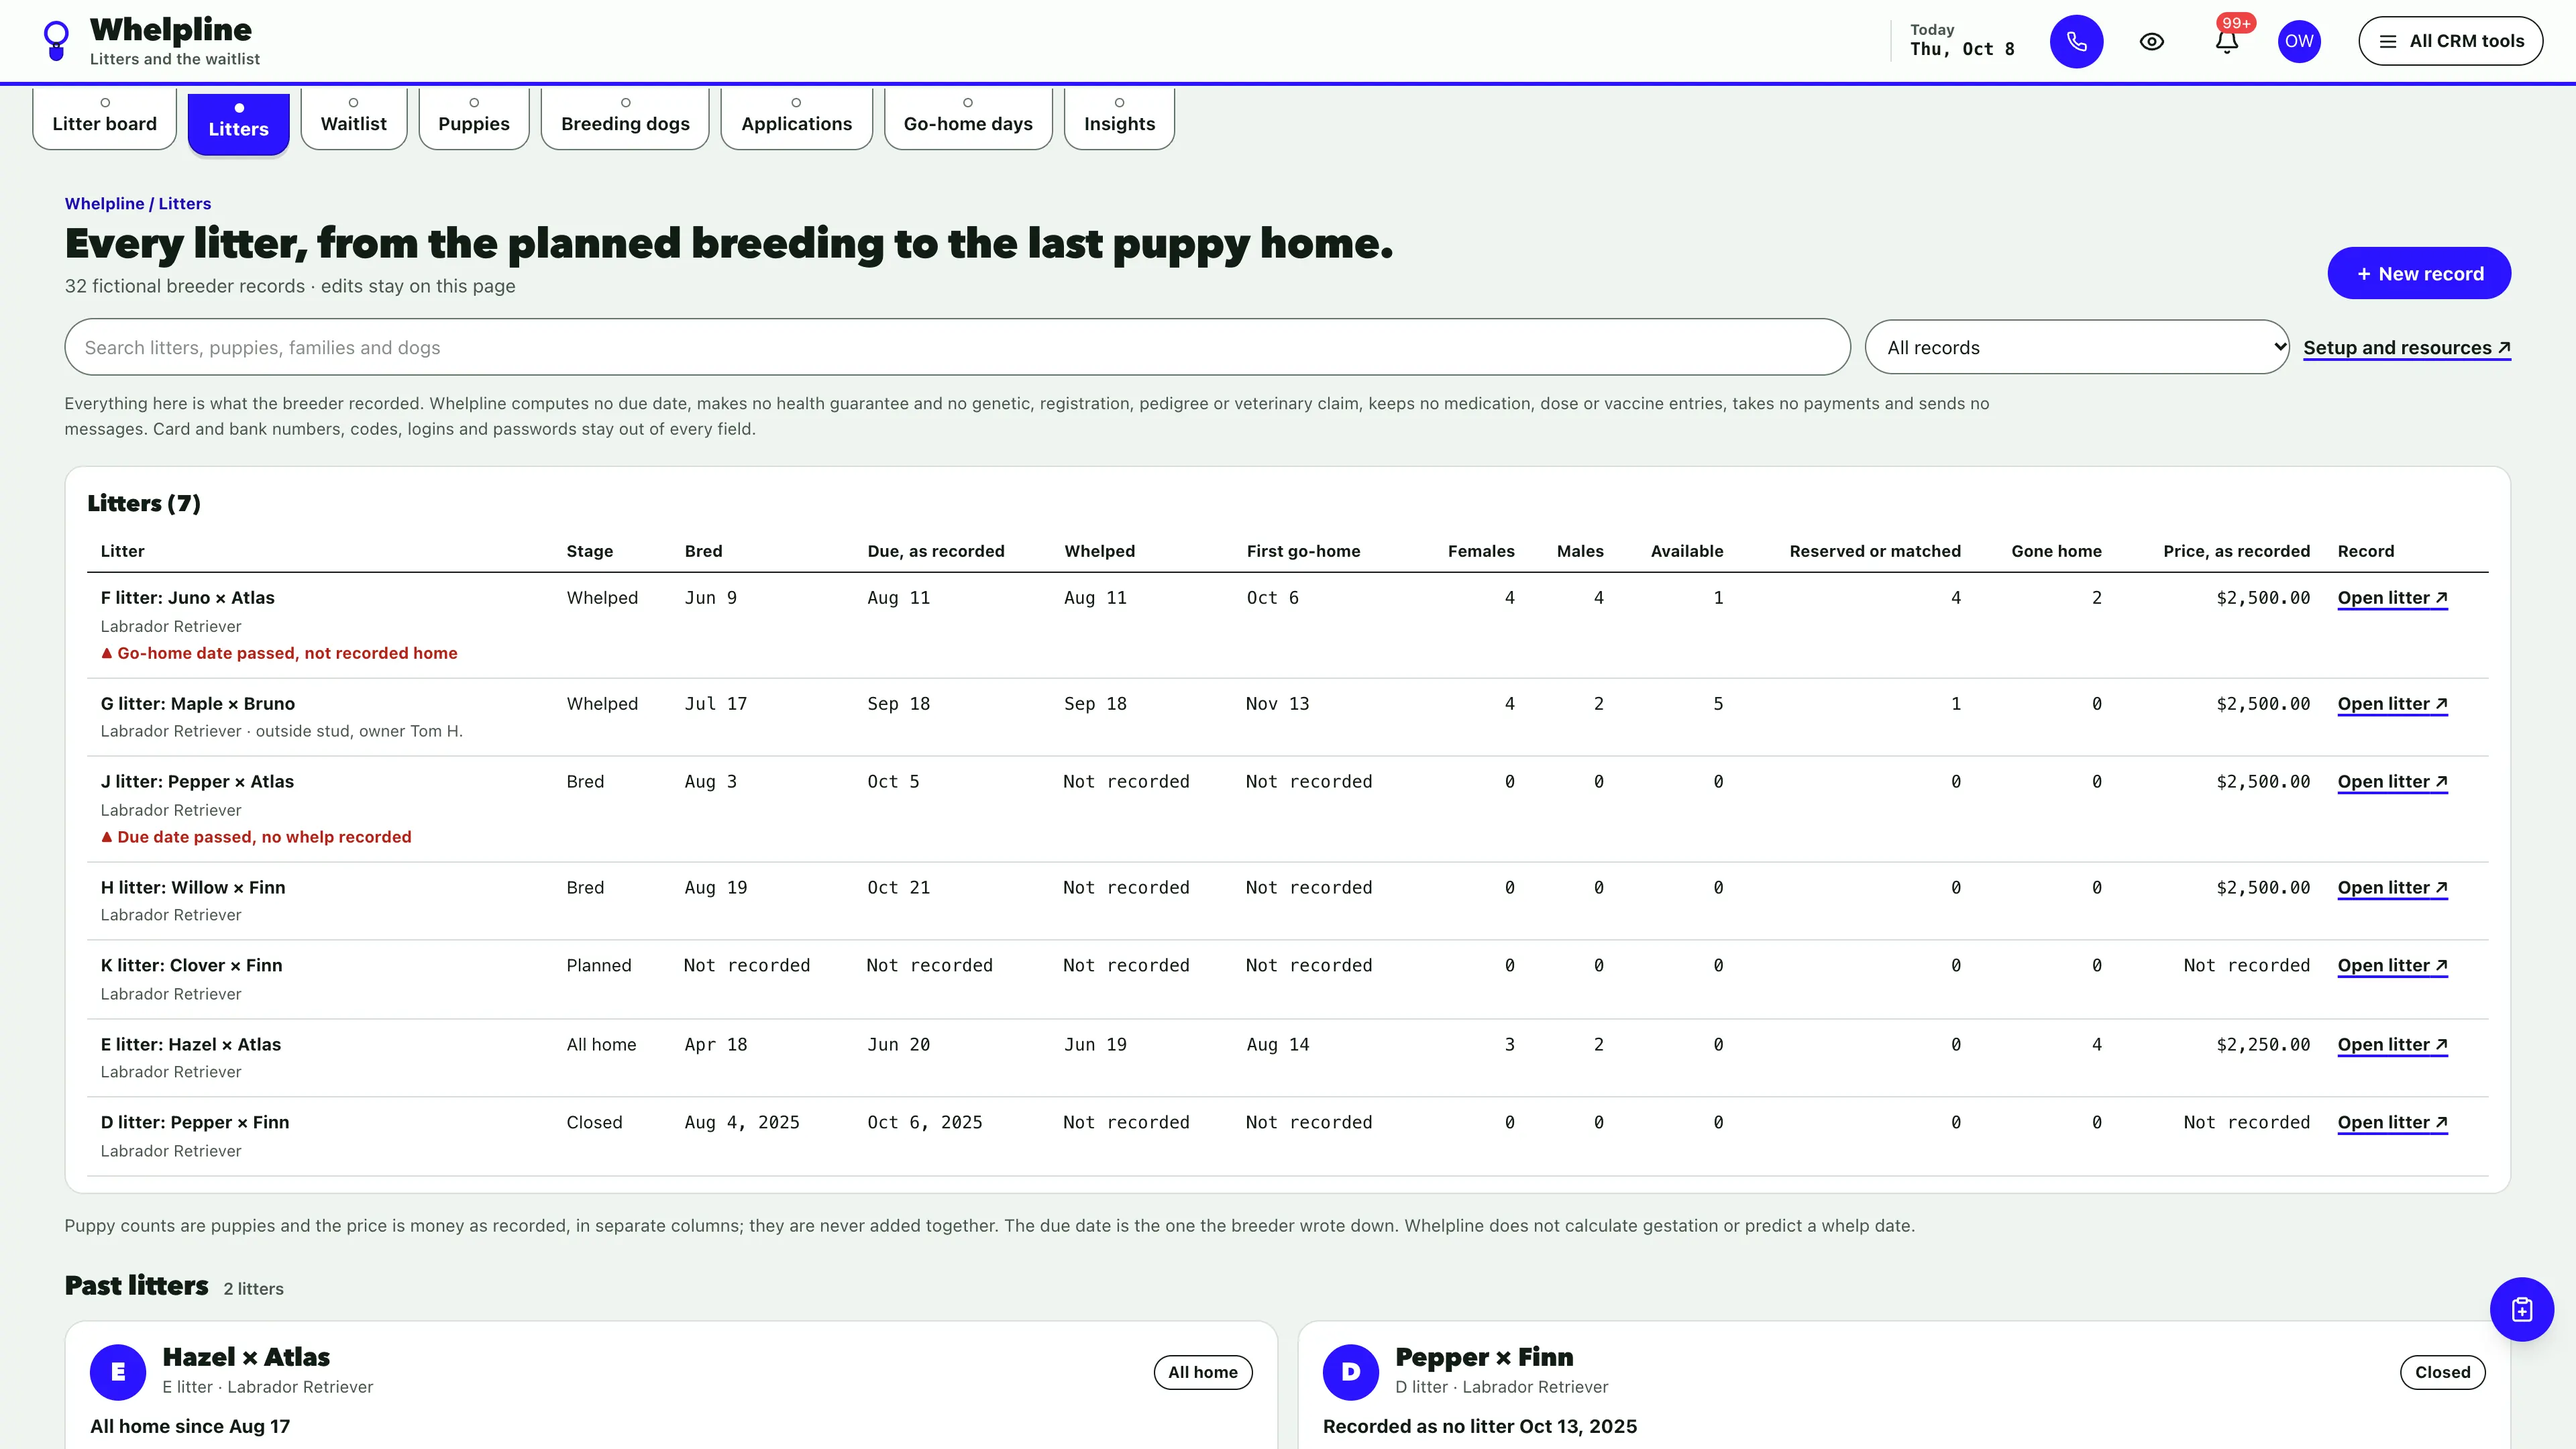Click the Past litters heading

click(x=137, y=1285)
